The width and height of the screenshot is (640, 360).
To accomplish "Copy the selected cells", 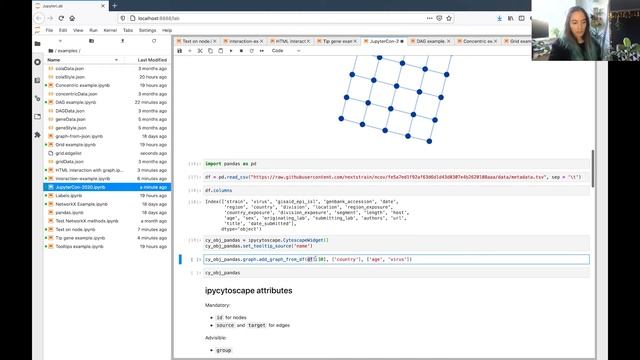I will (210, 51).
